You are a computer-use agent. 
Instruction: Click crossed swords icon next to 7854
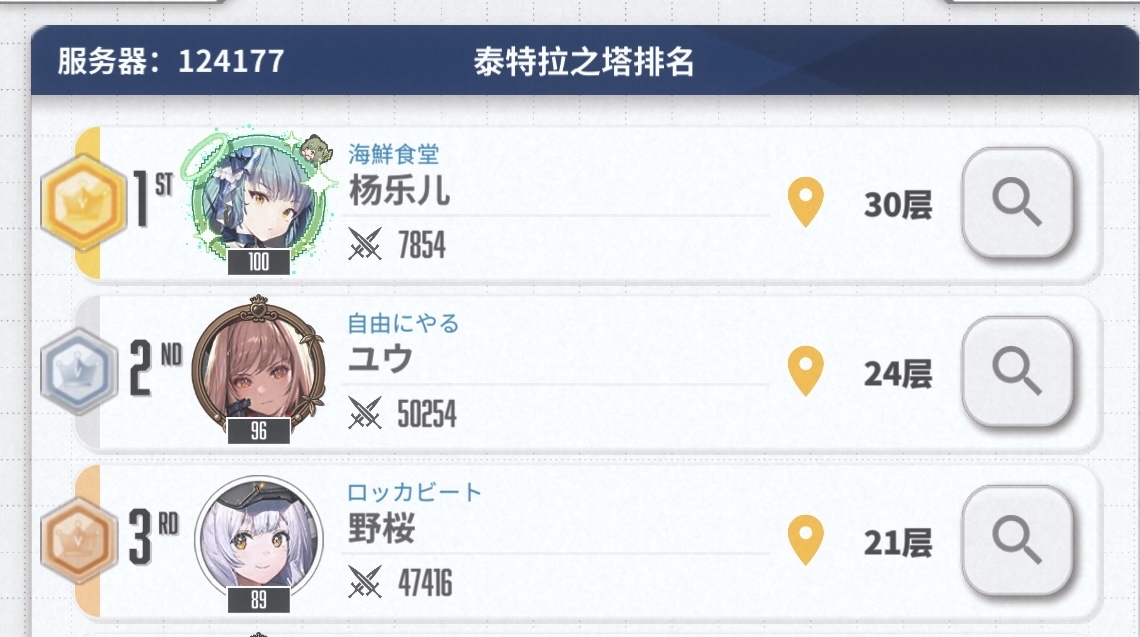pos(365,244)
